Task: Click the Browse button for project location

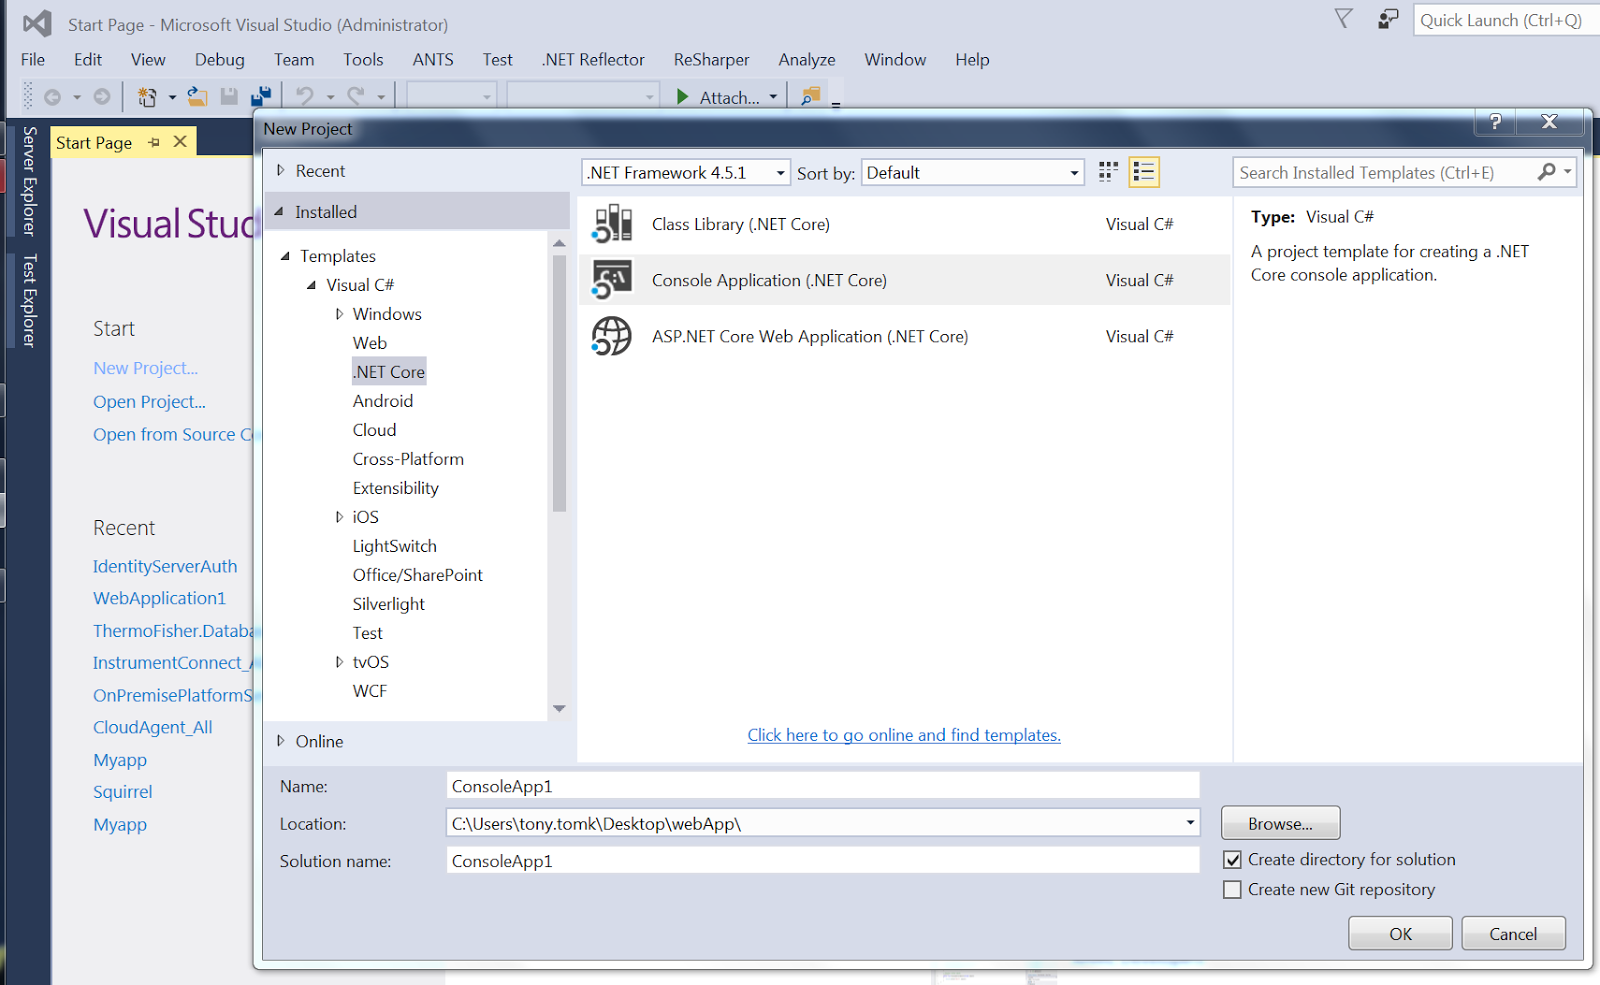Action: [1279, 822]
